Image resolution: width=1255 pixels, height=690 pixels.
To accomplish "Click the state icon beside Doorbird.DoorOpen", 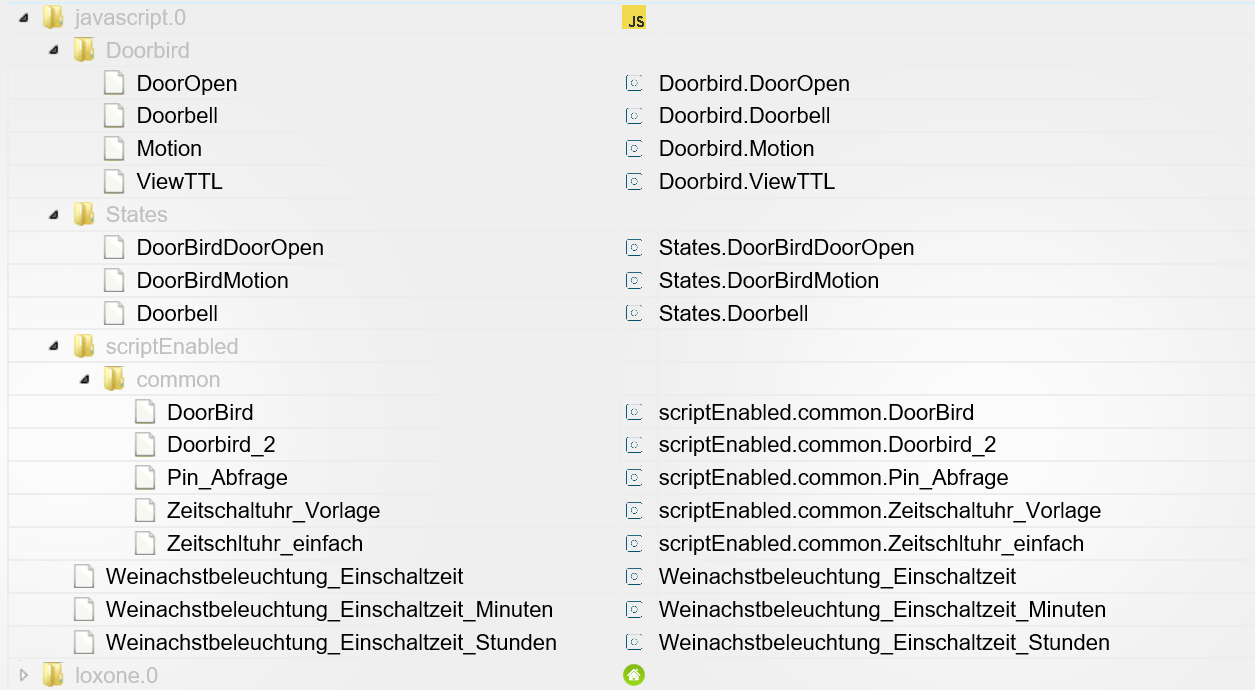I will pyautogui.click(x=633, y=83).
